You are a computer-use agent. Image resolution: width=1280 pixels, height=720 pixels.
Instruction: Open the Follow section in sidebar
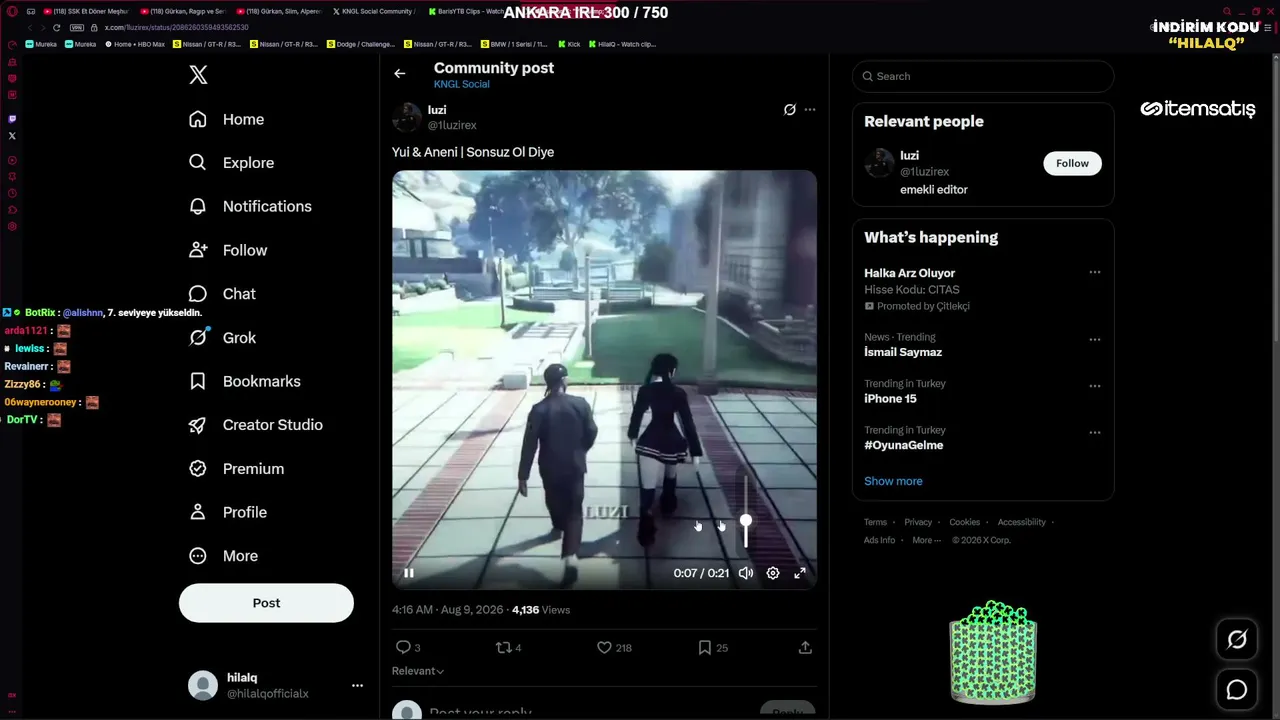click(228, 250)
